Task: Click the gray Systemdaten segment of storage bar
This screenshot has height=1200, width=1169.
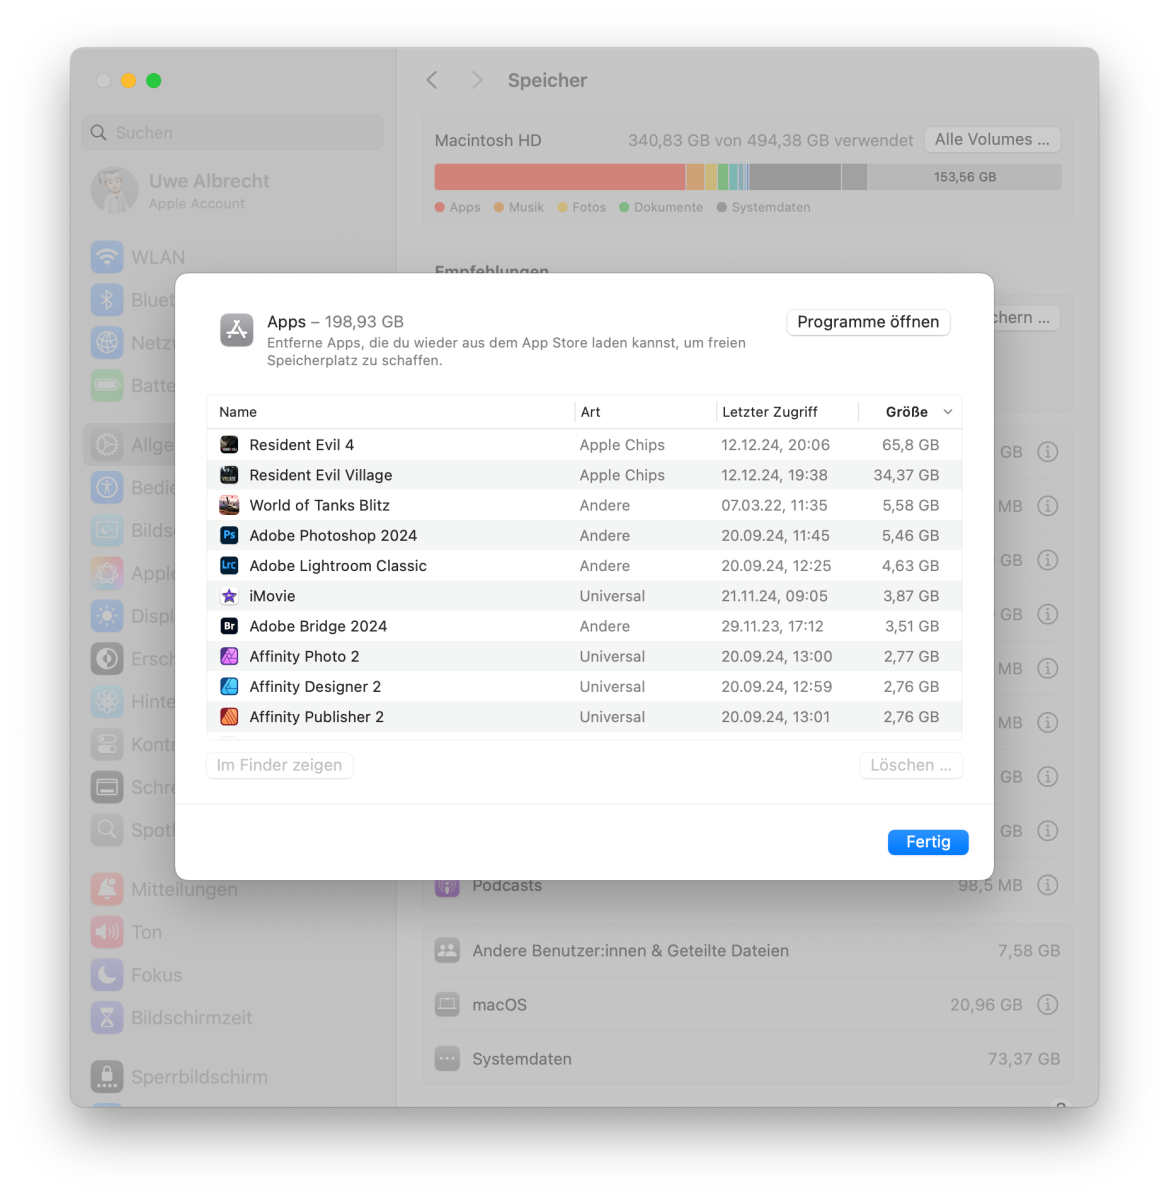Action: click(x=795, y=177)
